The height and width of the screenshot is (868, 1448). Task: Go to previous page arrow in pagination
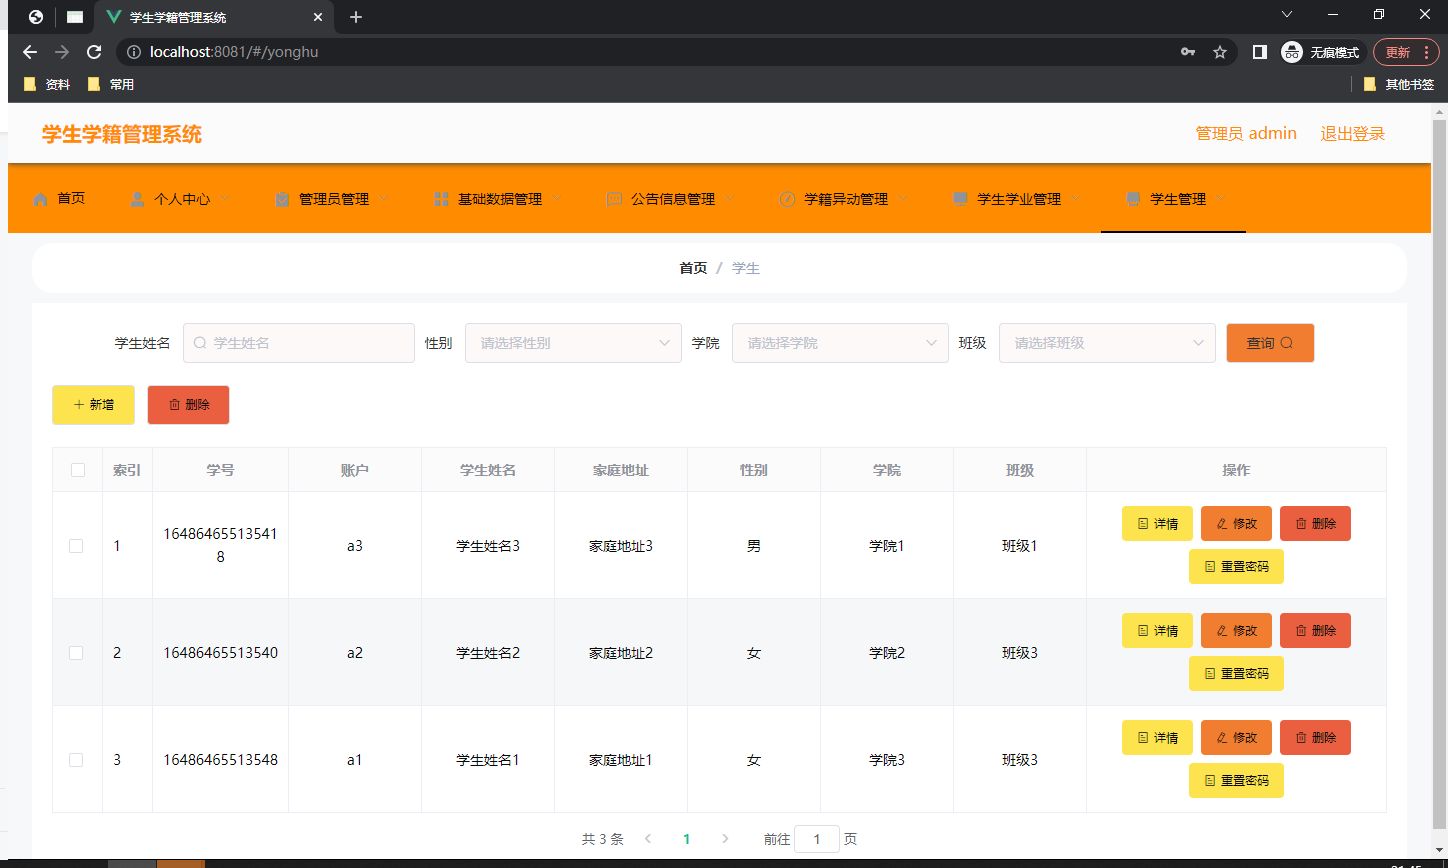click(648, 839)
